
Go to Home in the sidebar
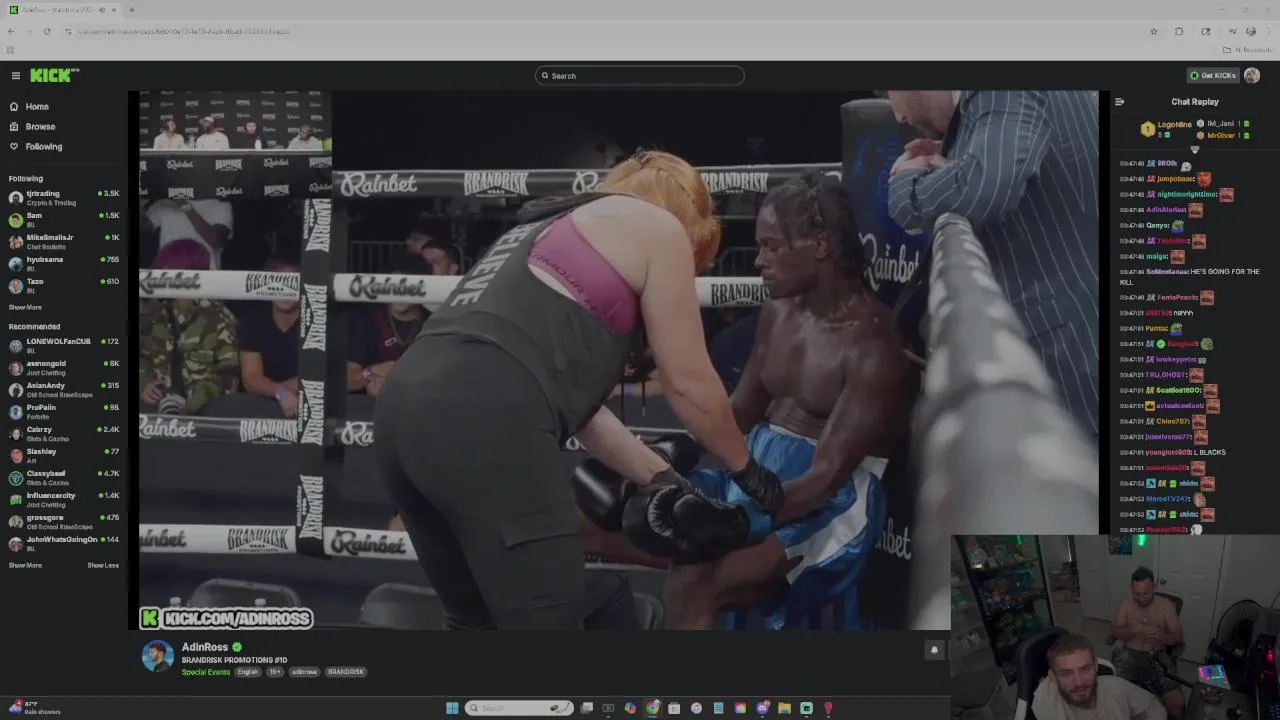point(37,106)
